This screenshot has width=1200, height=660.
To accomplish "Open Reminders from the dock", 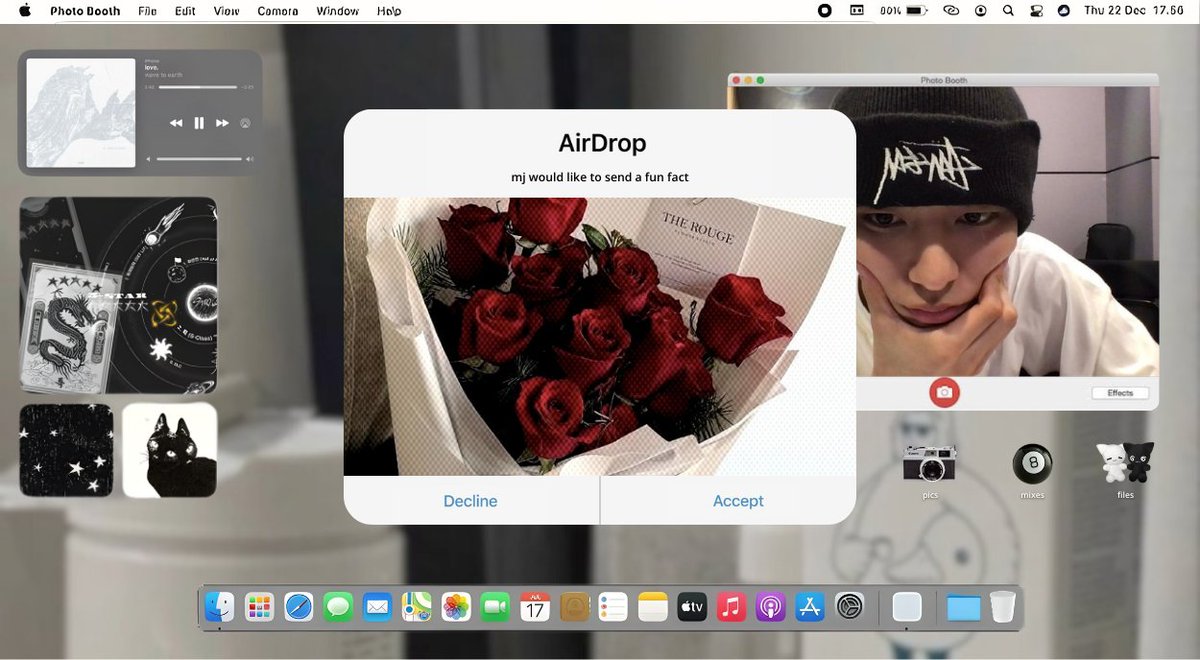I will click(x=613, y=606).
